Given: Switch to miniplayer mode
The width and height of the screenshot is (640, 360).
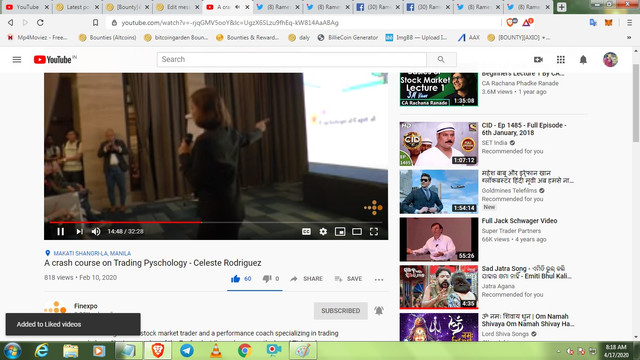Looking at the screenshot, I should (340, 231).
